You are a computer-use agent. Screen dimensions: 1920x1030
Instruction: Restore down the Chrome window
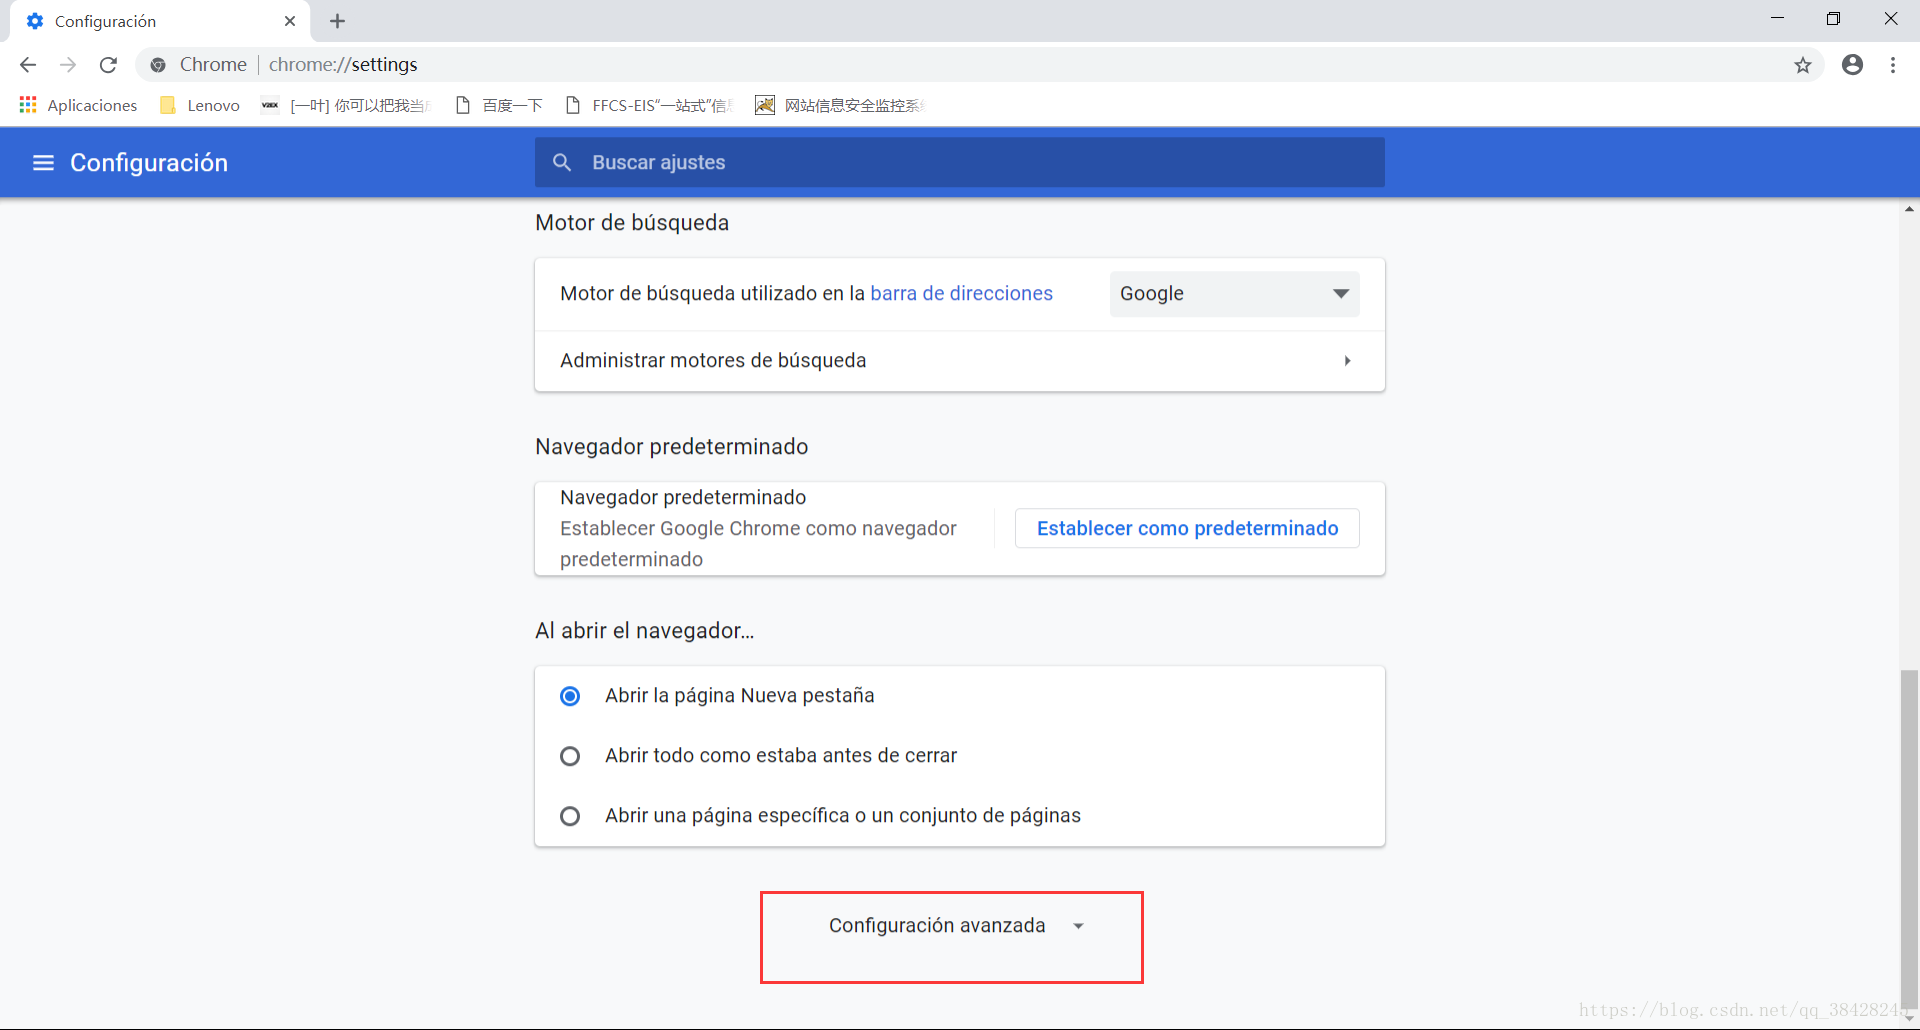coord(1833,19)
